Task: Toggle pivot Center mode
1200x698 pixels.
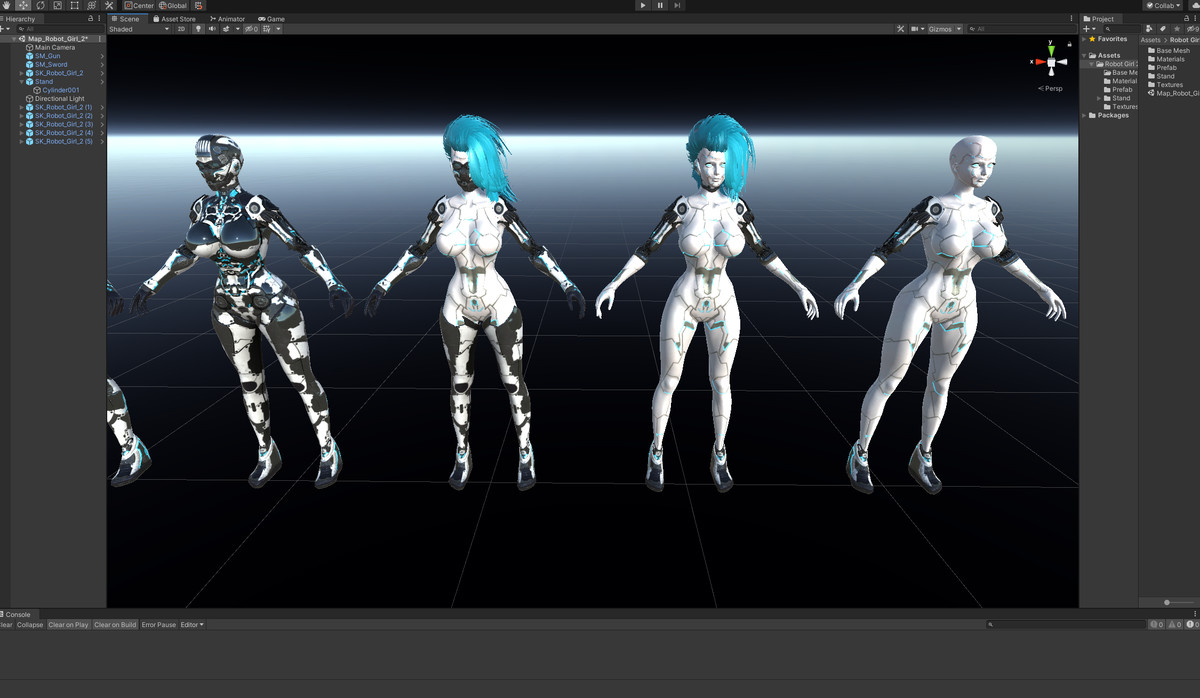Action: point(139,5)
